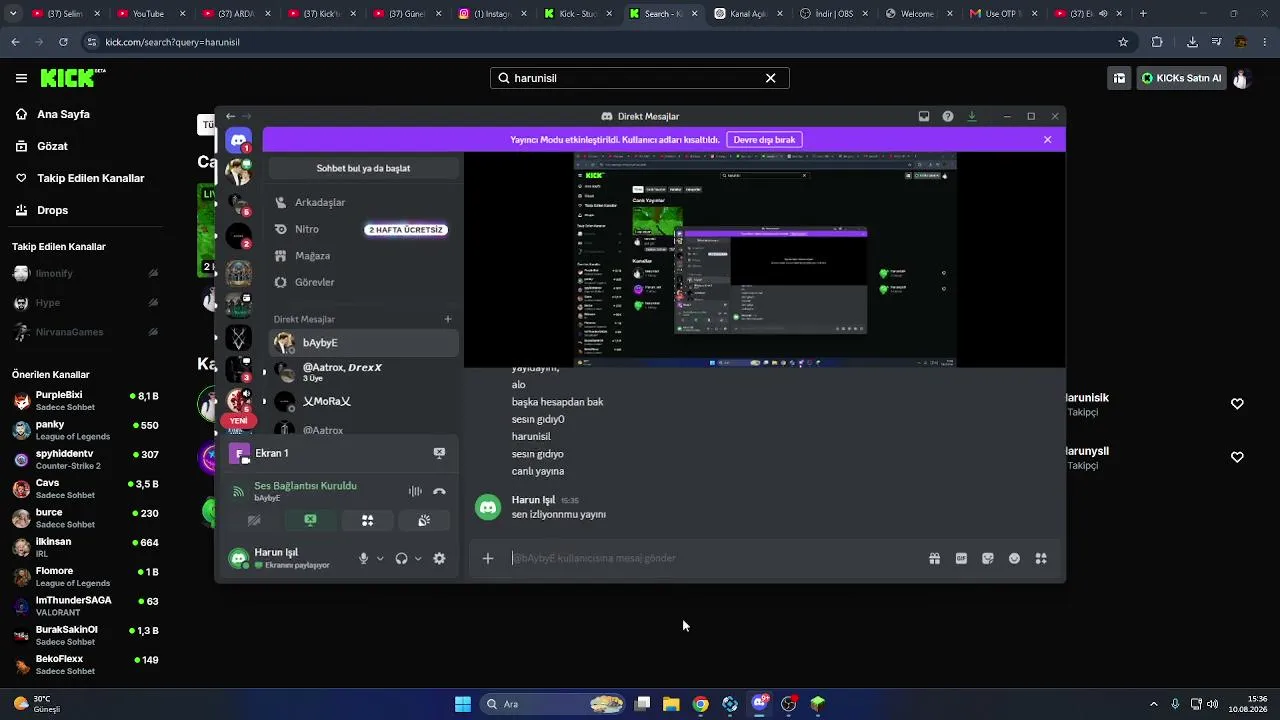Dismiss the purple Yayıncı Modu banner
The width and height of the screenshot is (1280, 720).
click(1047, 140)
